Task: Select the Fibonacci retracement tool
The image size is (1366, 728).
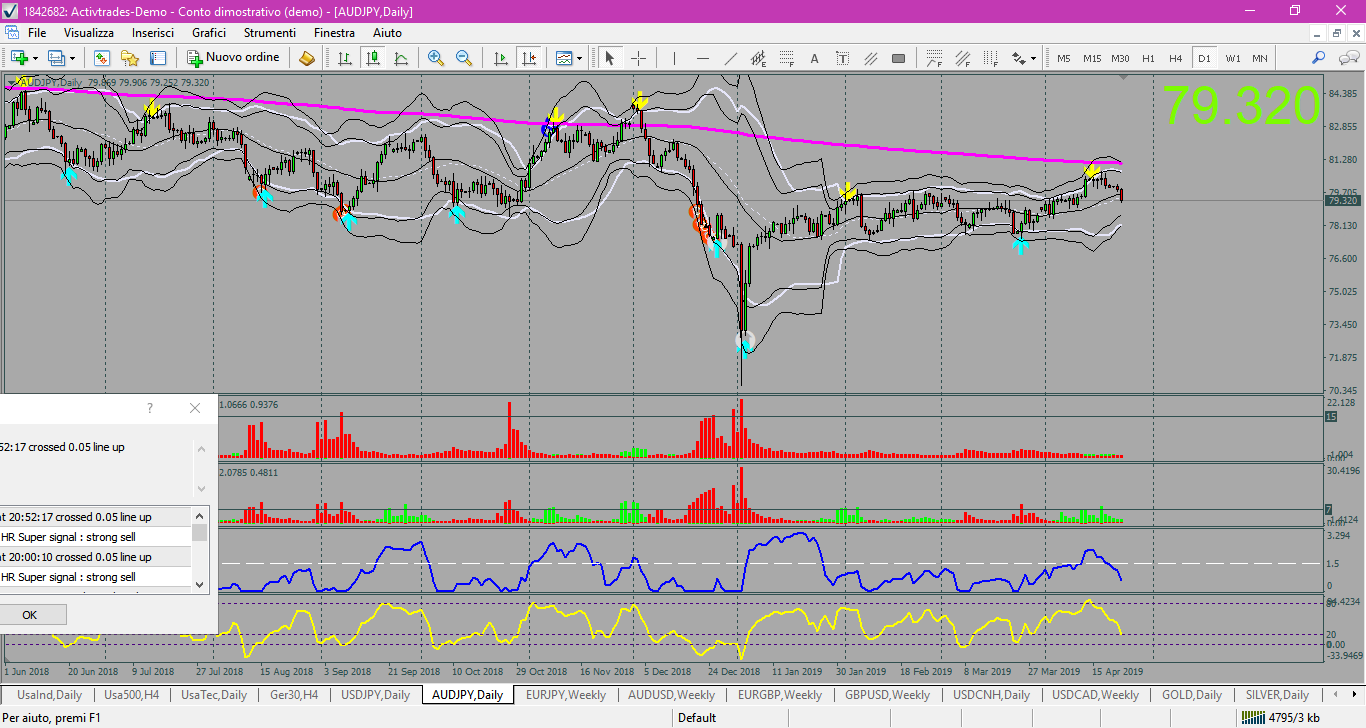Action: pos(787,58)
